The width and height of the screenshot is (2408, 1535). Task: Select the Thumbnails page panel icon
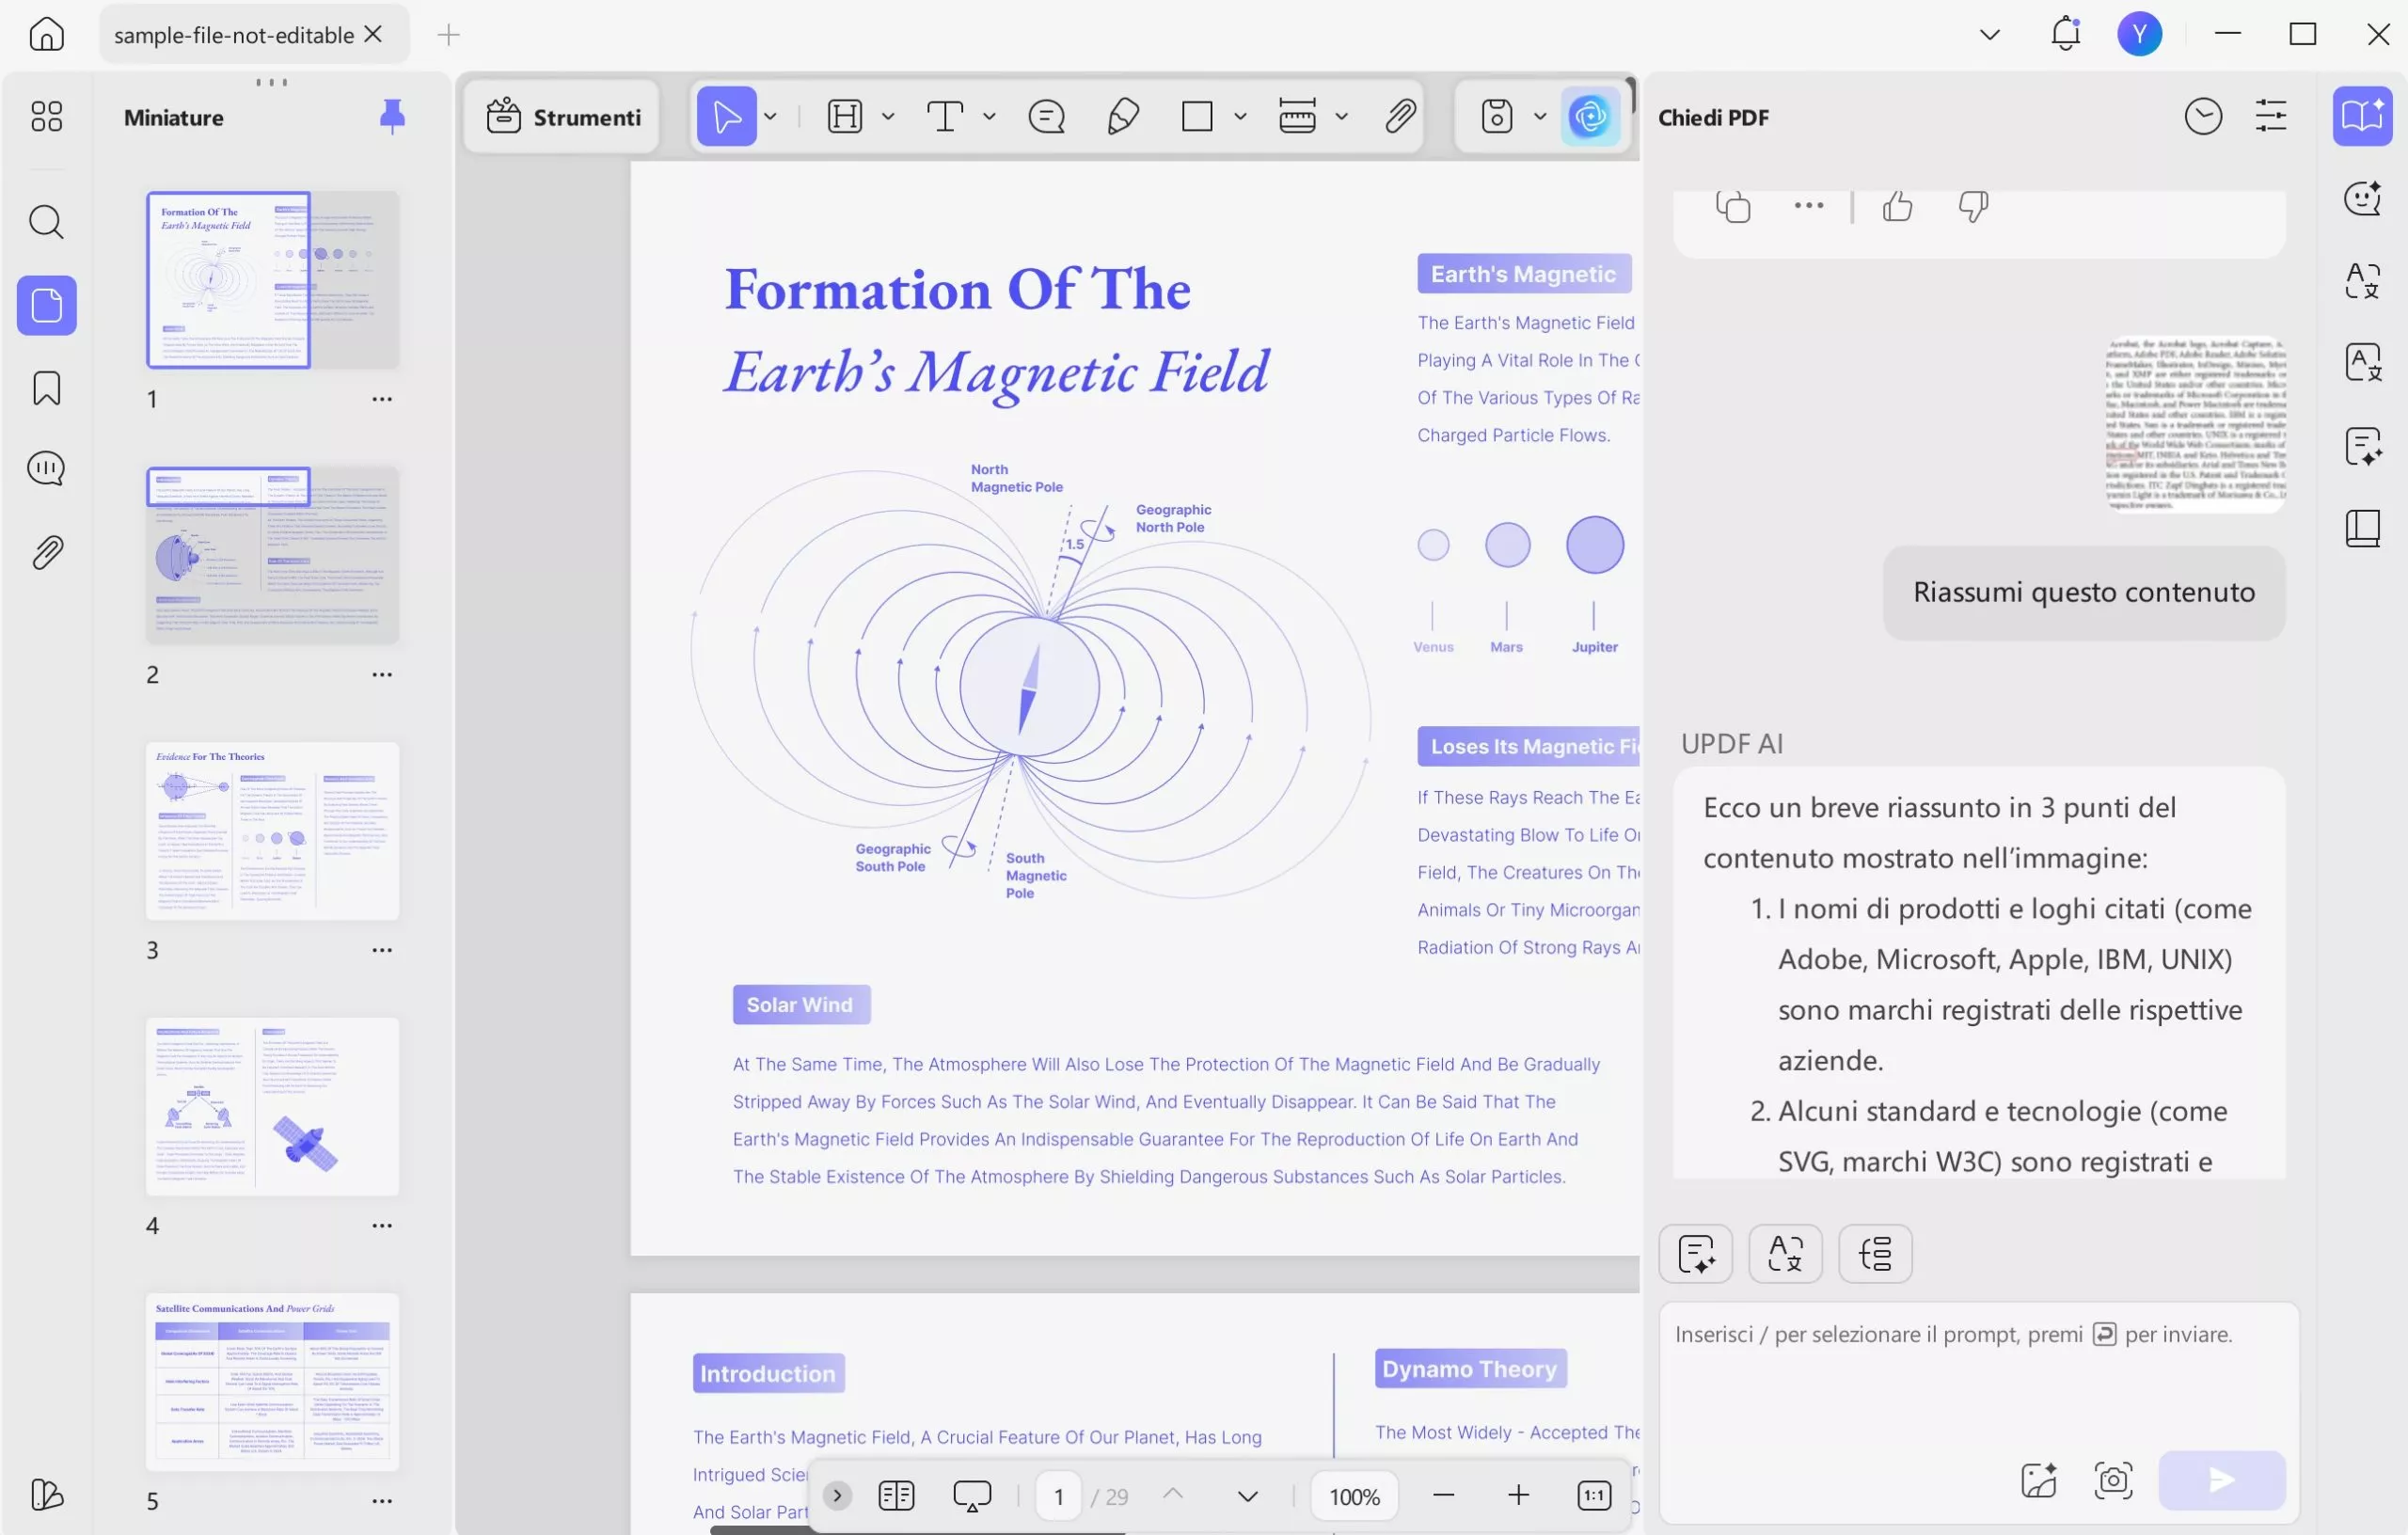(x=46, y=305)
